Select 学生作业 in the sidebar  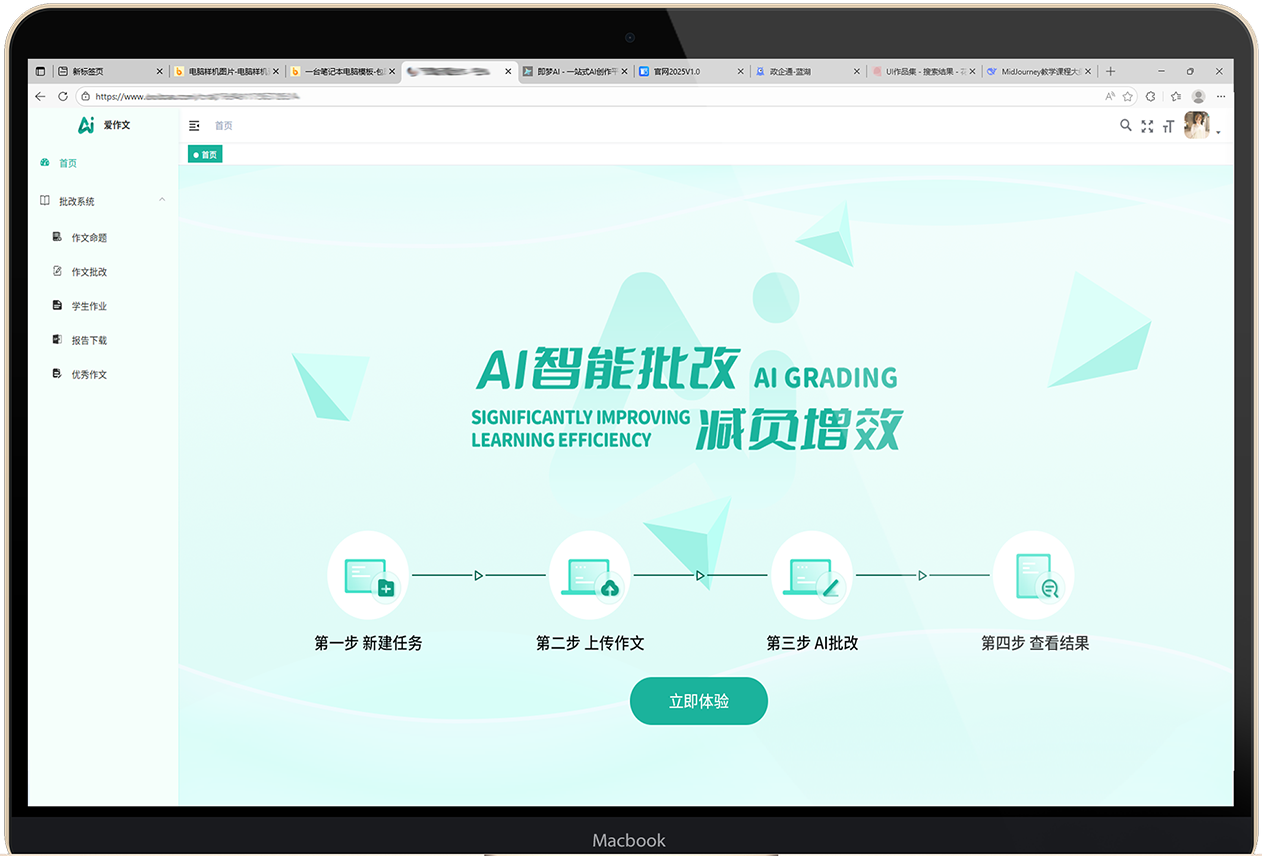pos(89,306)
